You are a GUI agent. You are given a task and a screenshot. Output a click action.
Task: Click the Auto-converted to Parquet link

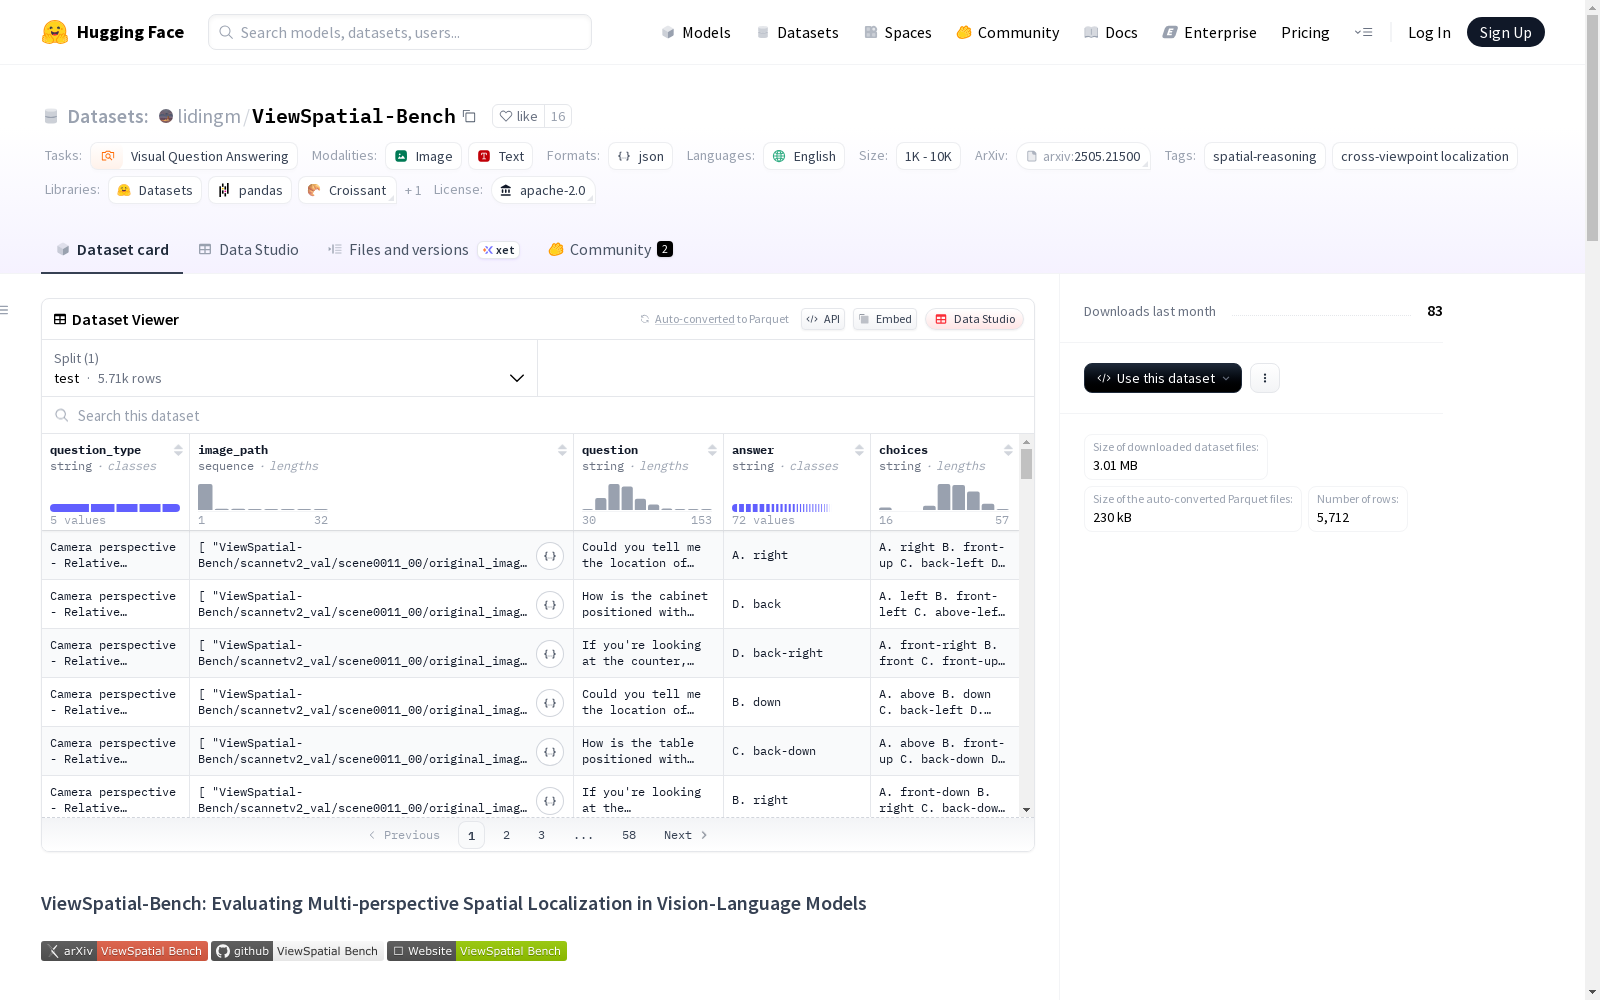coord(721,319)
